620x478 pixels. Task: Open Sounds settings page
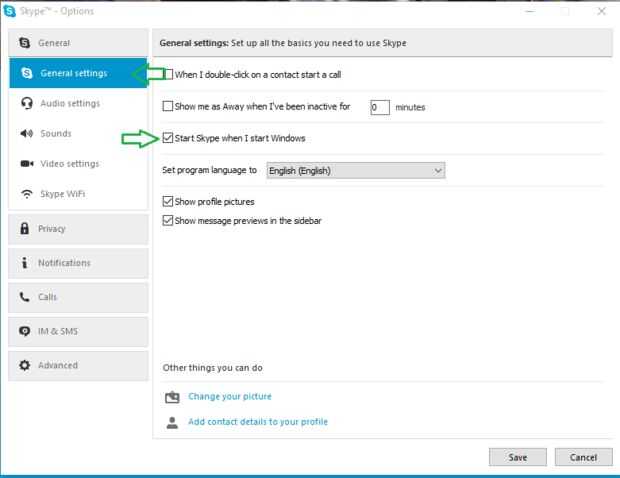(x=78, y=134)
